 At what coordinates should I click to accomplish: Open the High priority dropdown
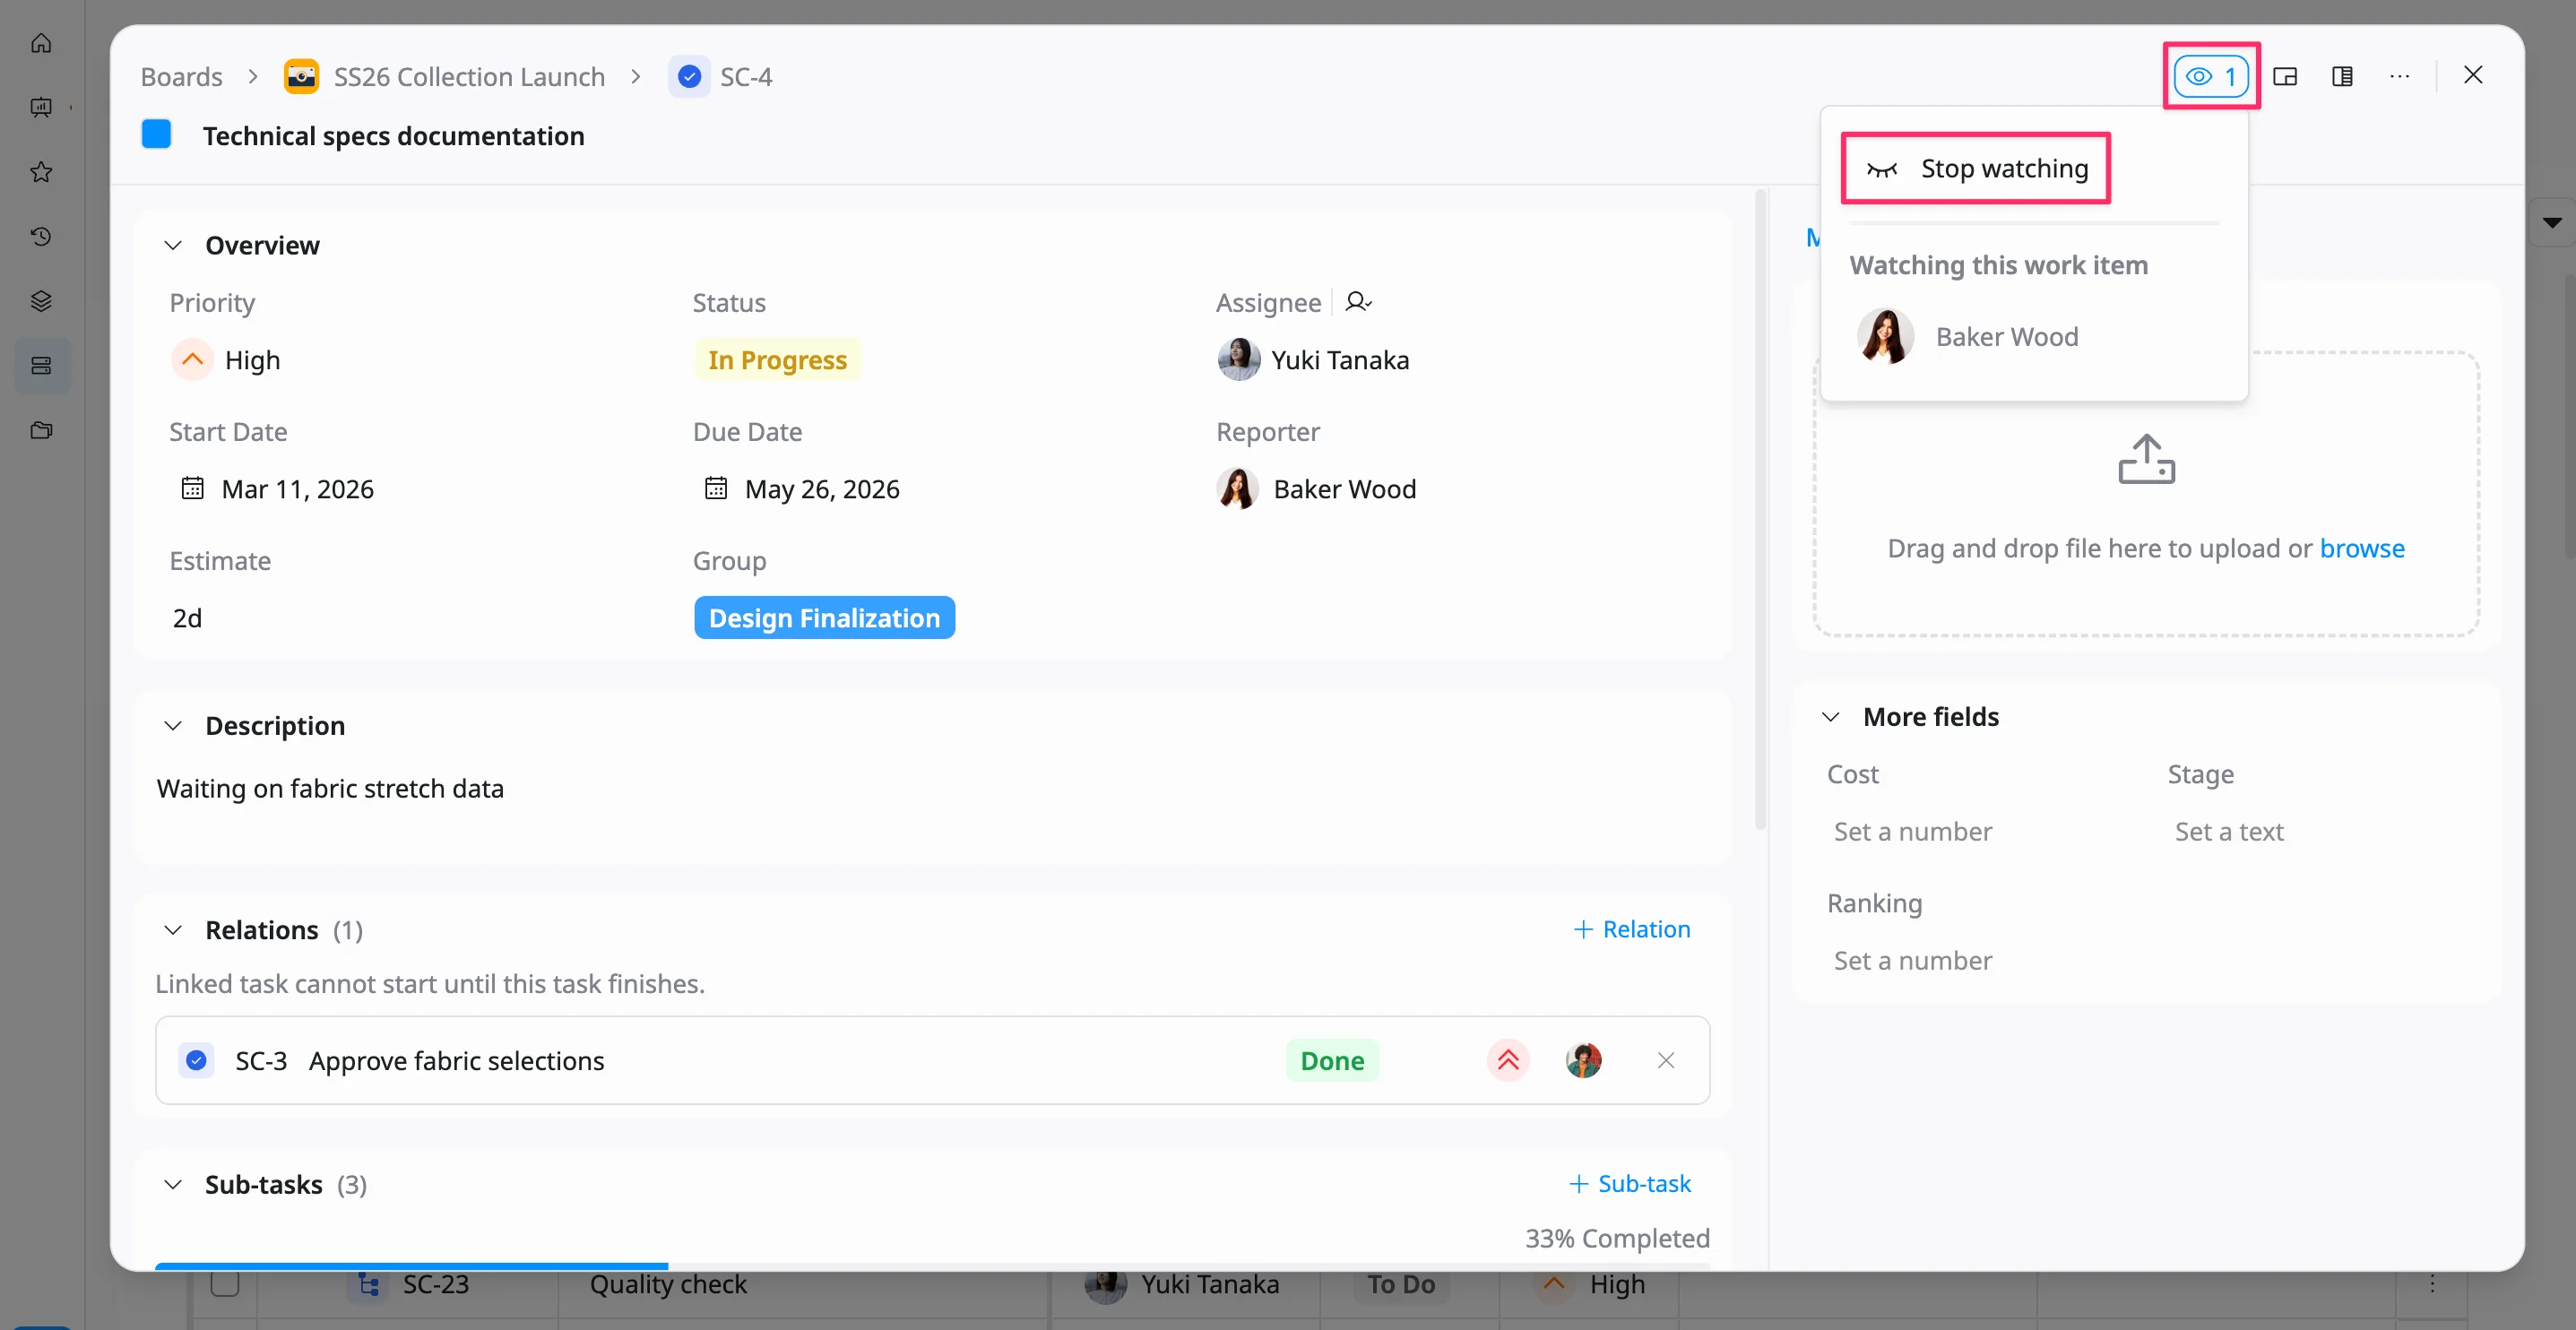pos(226,360)
